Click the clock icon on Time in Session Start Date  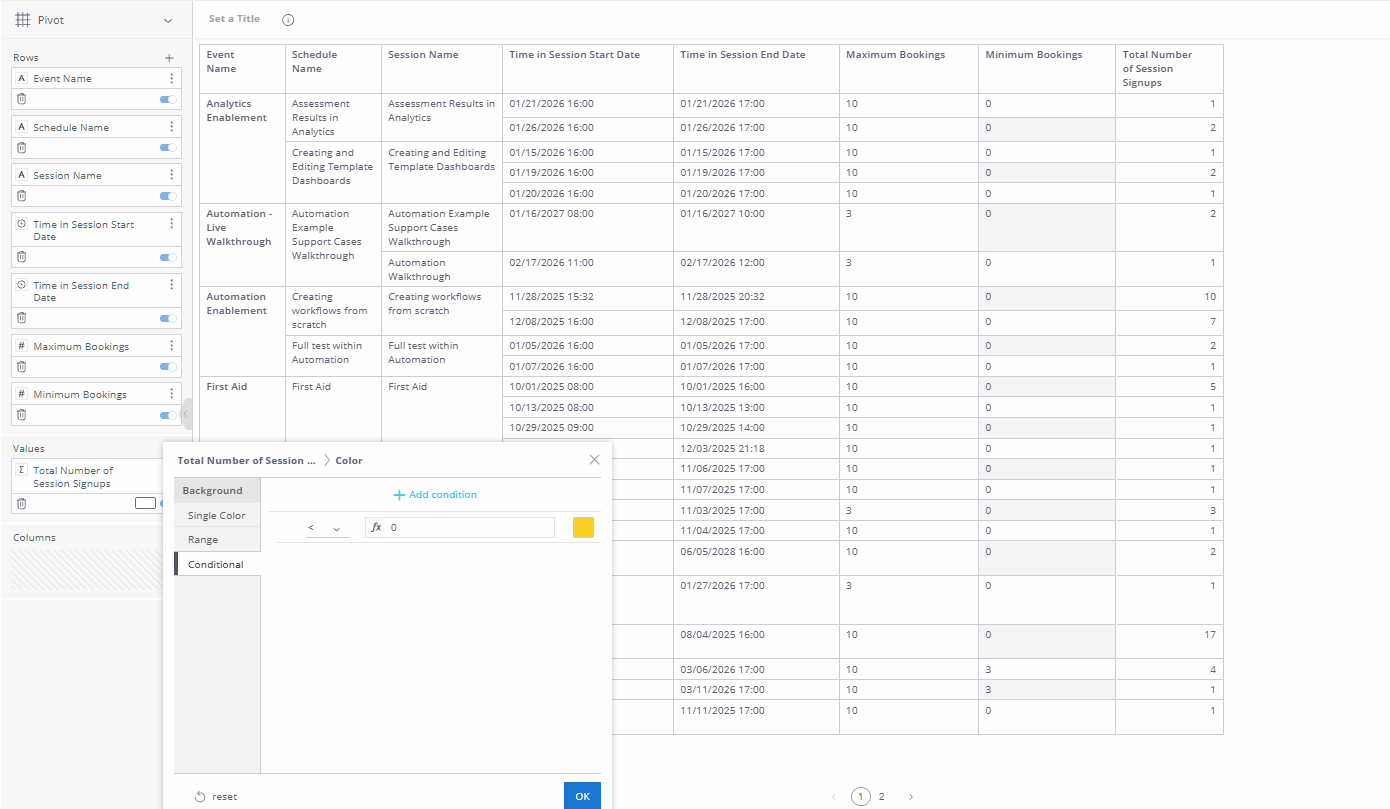[x=21, y=224]
